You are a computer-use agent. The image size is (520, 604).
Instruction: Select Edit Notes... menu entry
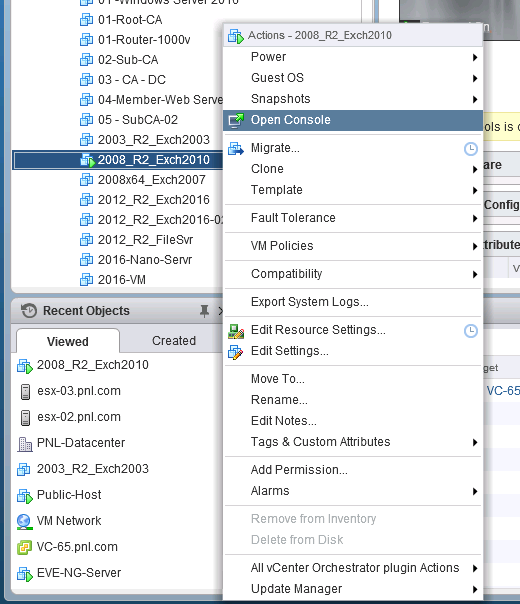click(353, 421)
